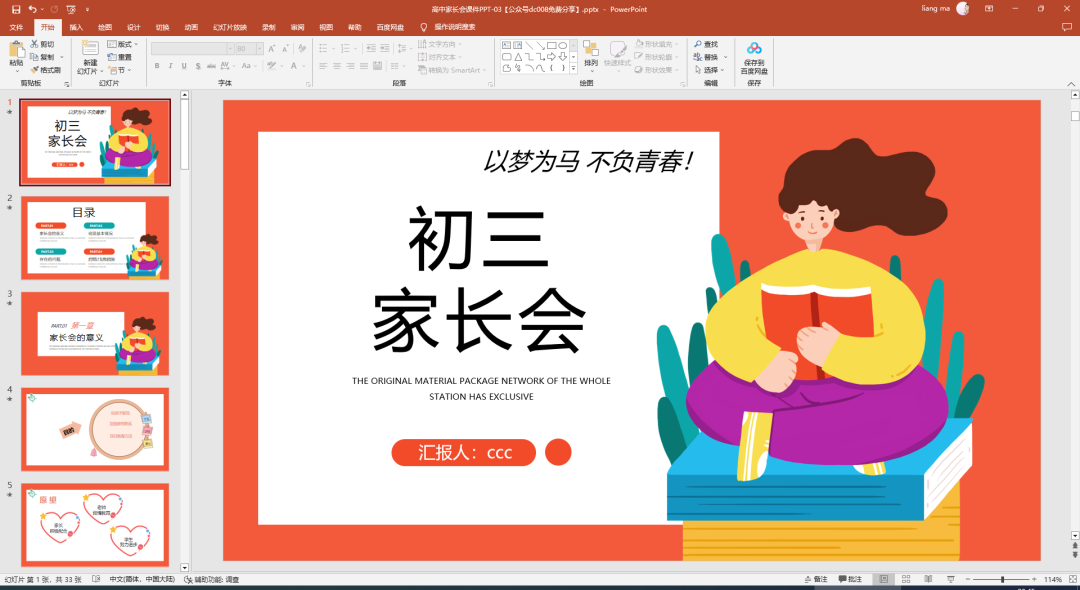Screen dimensions: 1080x590
Task: Toggle Align text right
Action: coord(351,66)
